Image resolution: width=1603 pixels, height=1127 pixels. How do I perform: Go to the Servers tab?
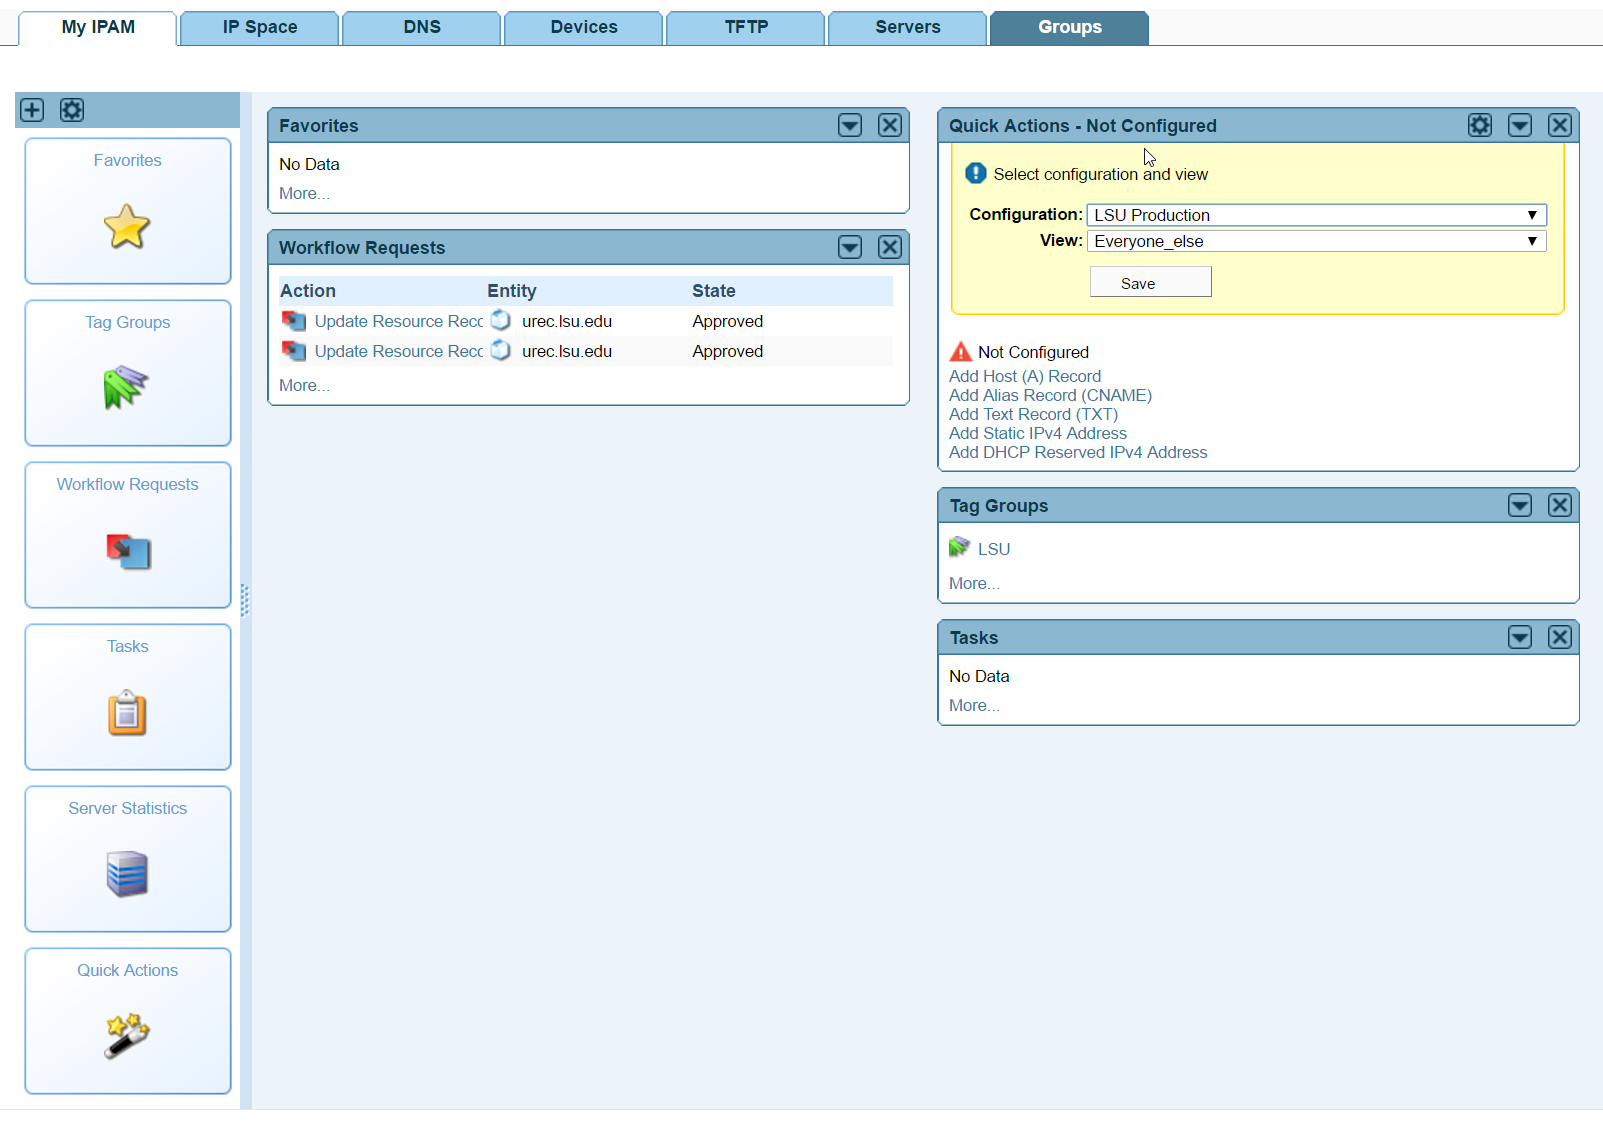[x=908, y=28]
